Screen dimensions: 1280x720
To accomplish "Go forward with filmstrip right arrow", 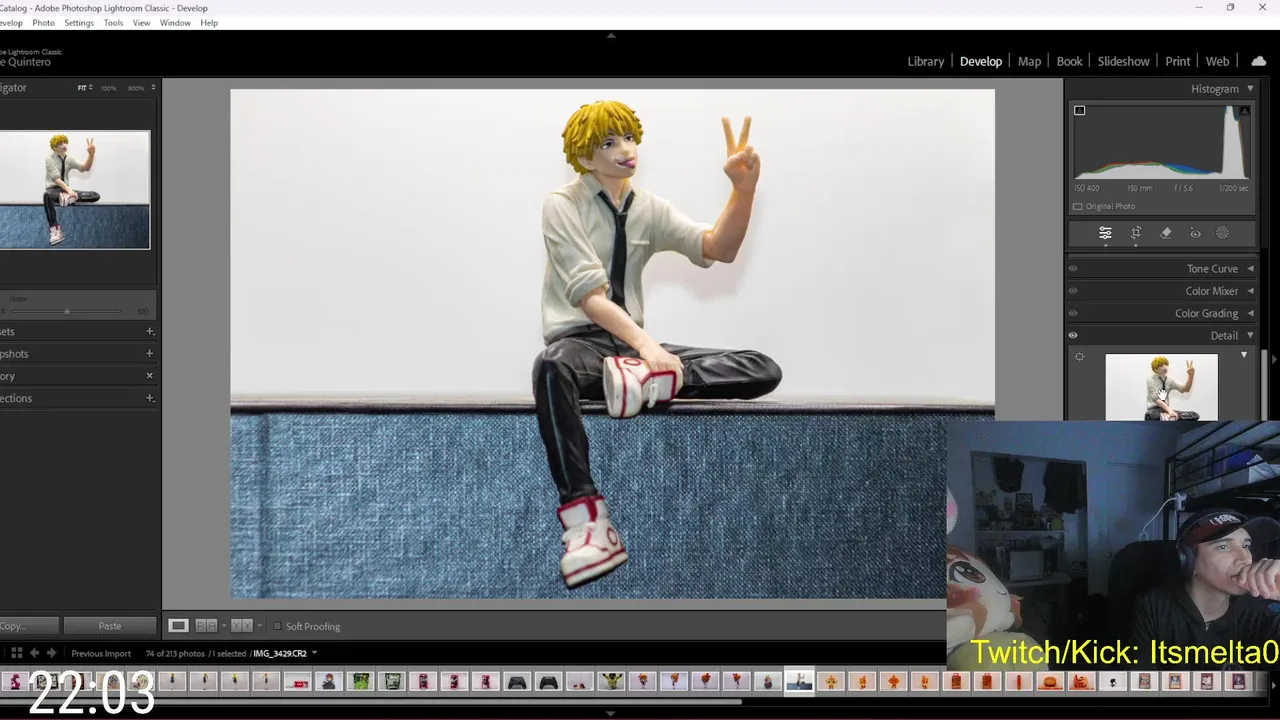I will [52, 653].
